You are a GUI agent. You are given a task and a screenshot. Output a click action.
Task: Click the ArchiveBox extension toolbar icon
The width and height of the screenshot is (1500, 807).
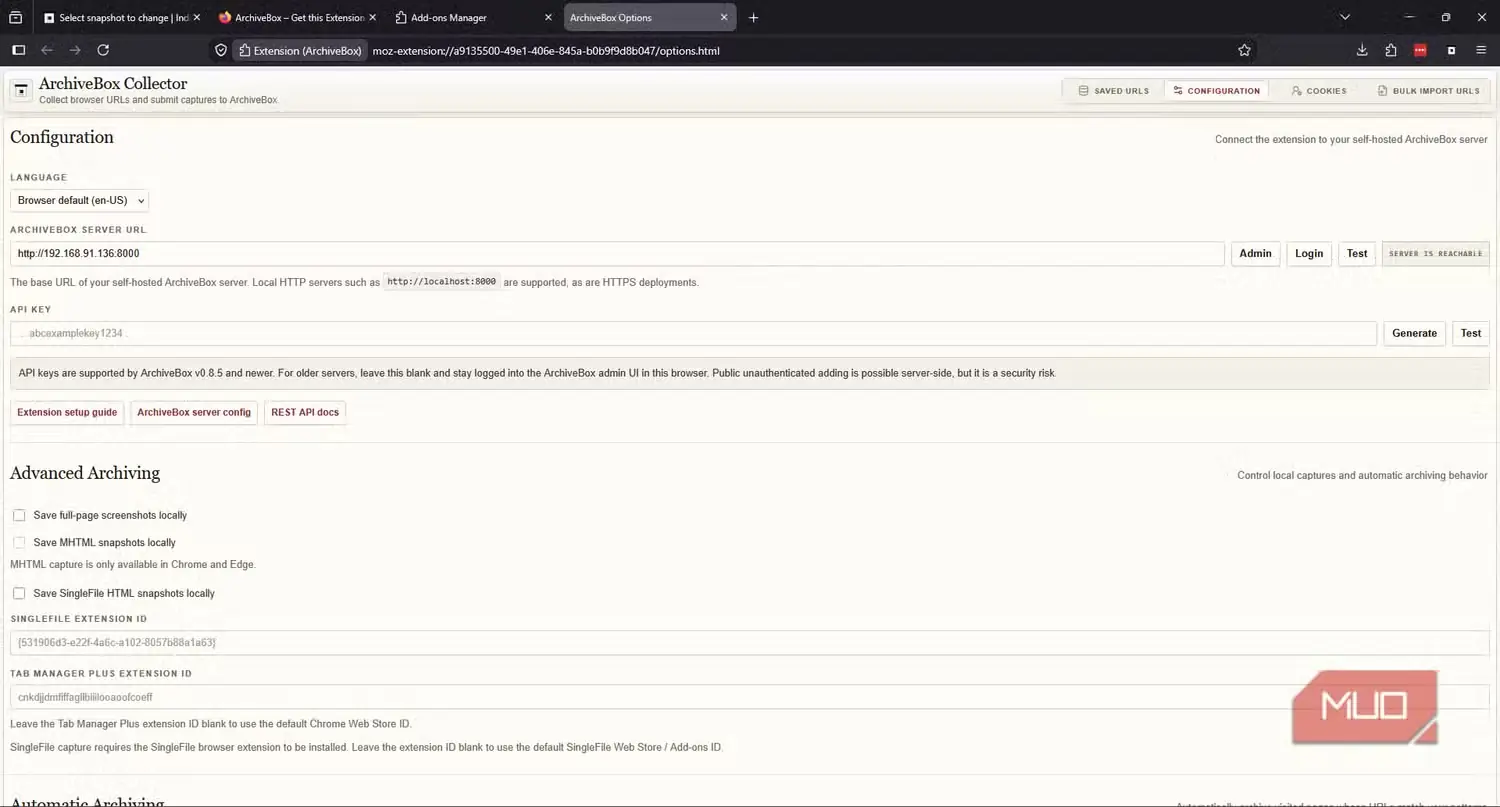[x=1451, y=50]
